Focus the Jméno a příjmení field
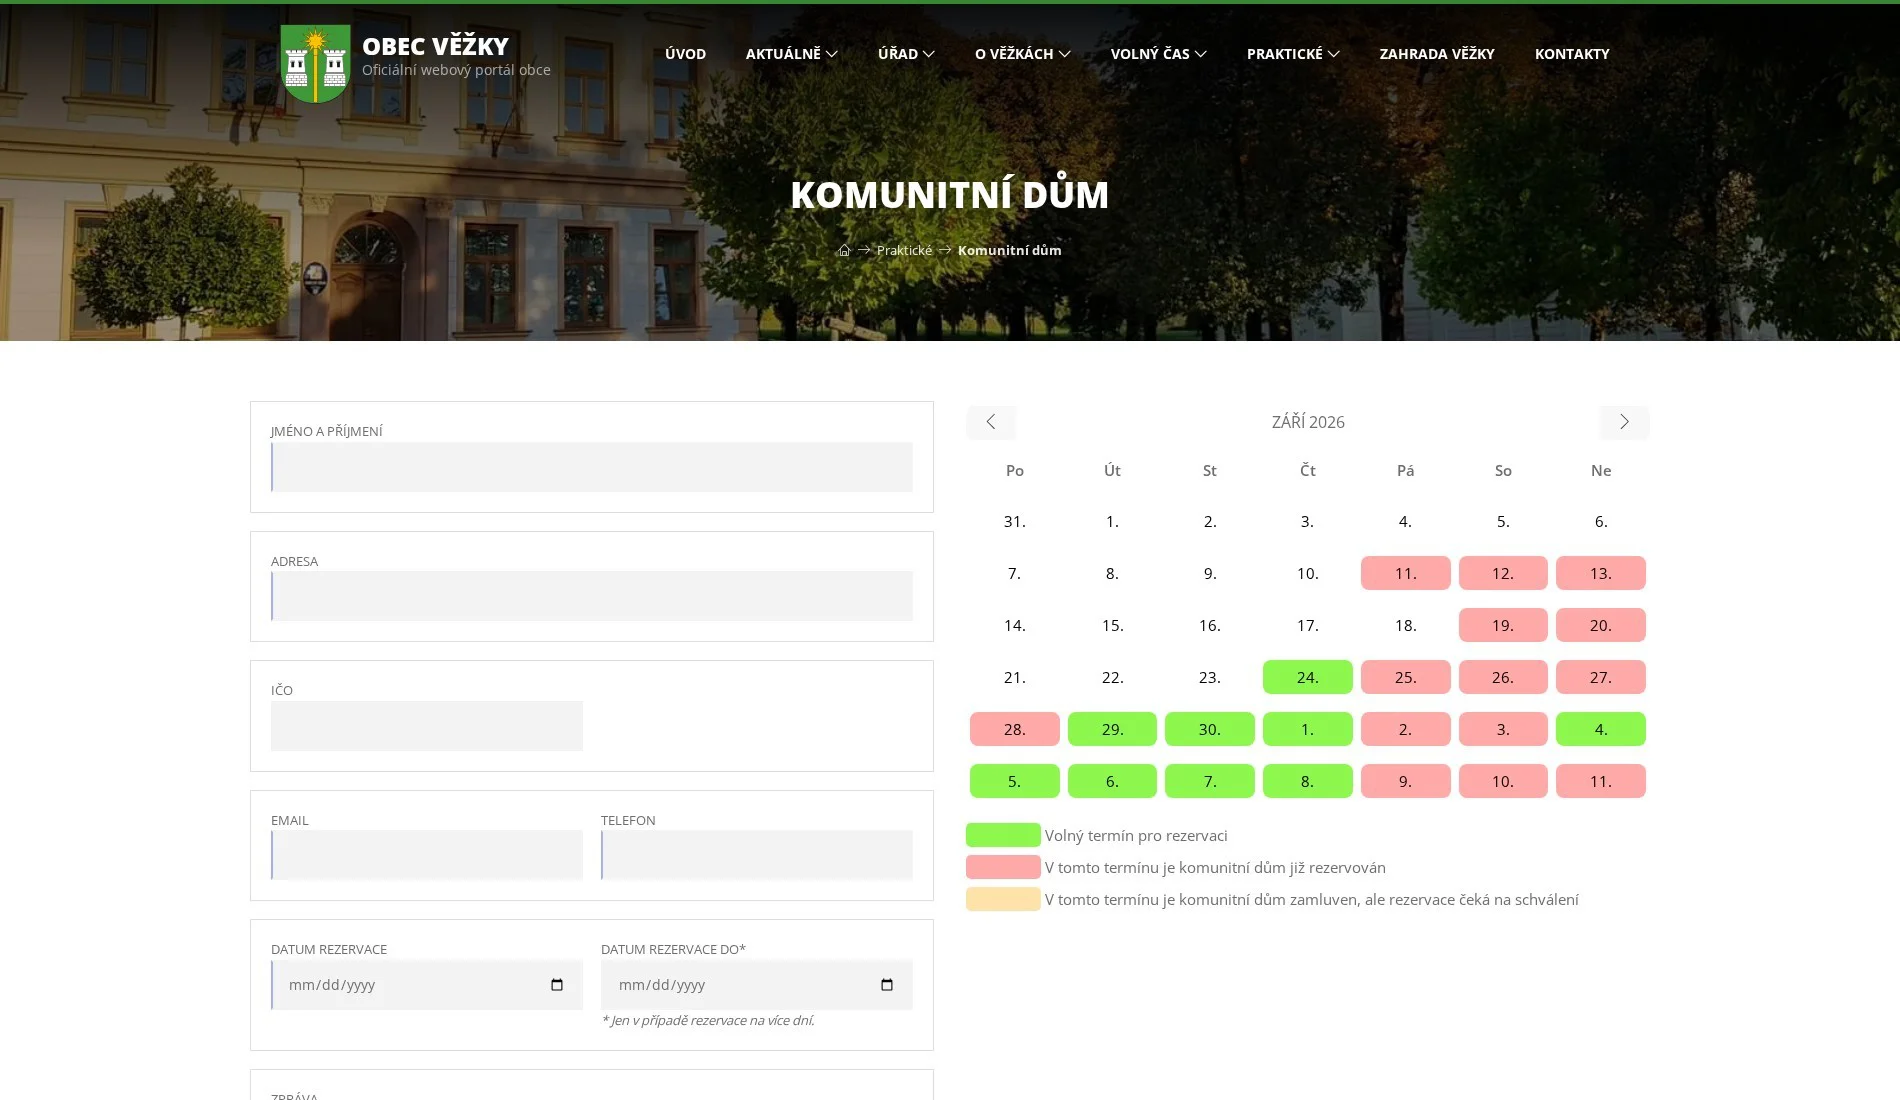 click(x=592, y=467)
